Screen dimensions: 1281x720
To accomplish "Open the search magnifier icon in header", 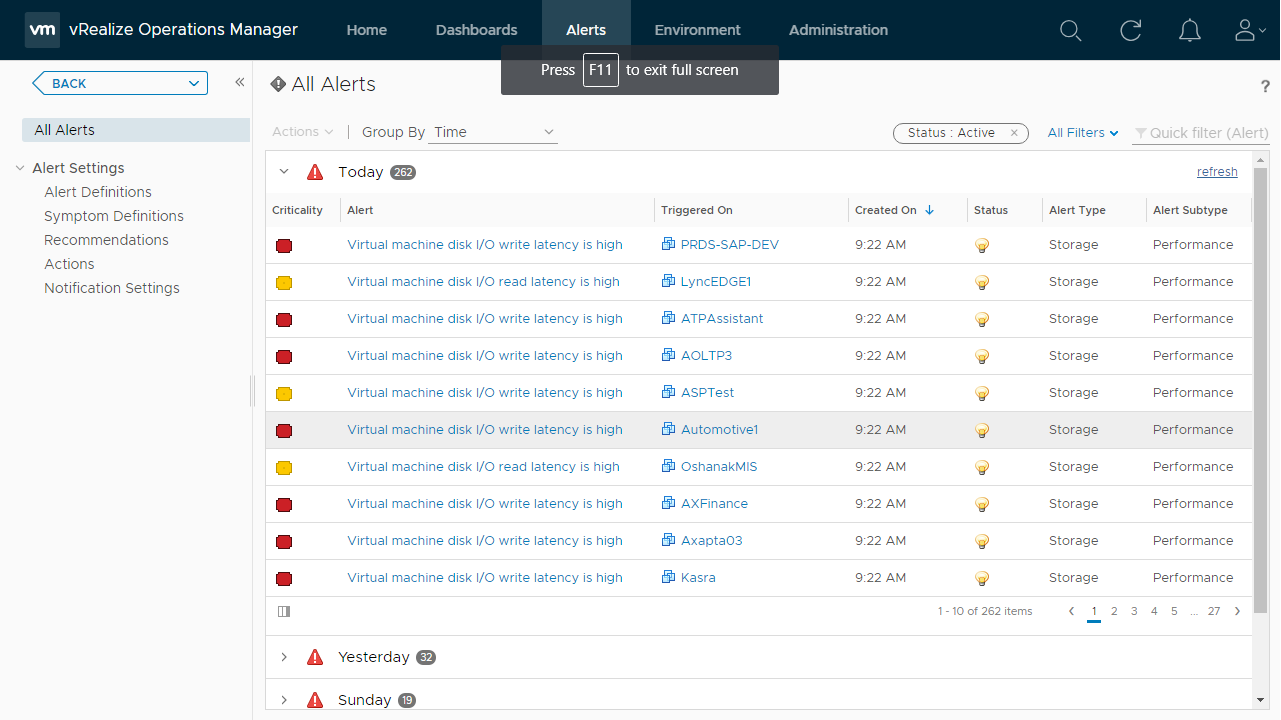I will pyautogui.click(x=1070, y=31).
